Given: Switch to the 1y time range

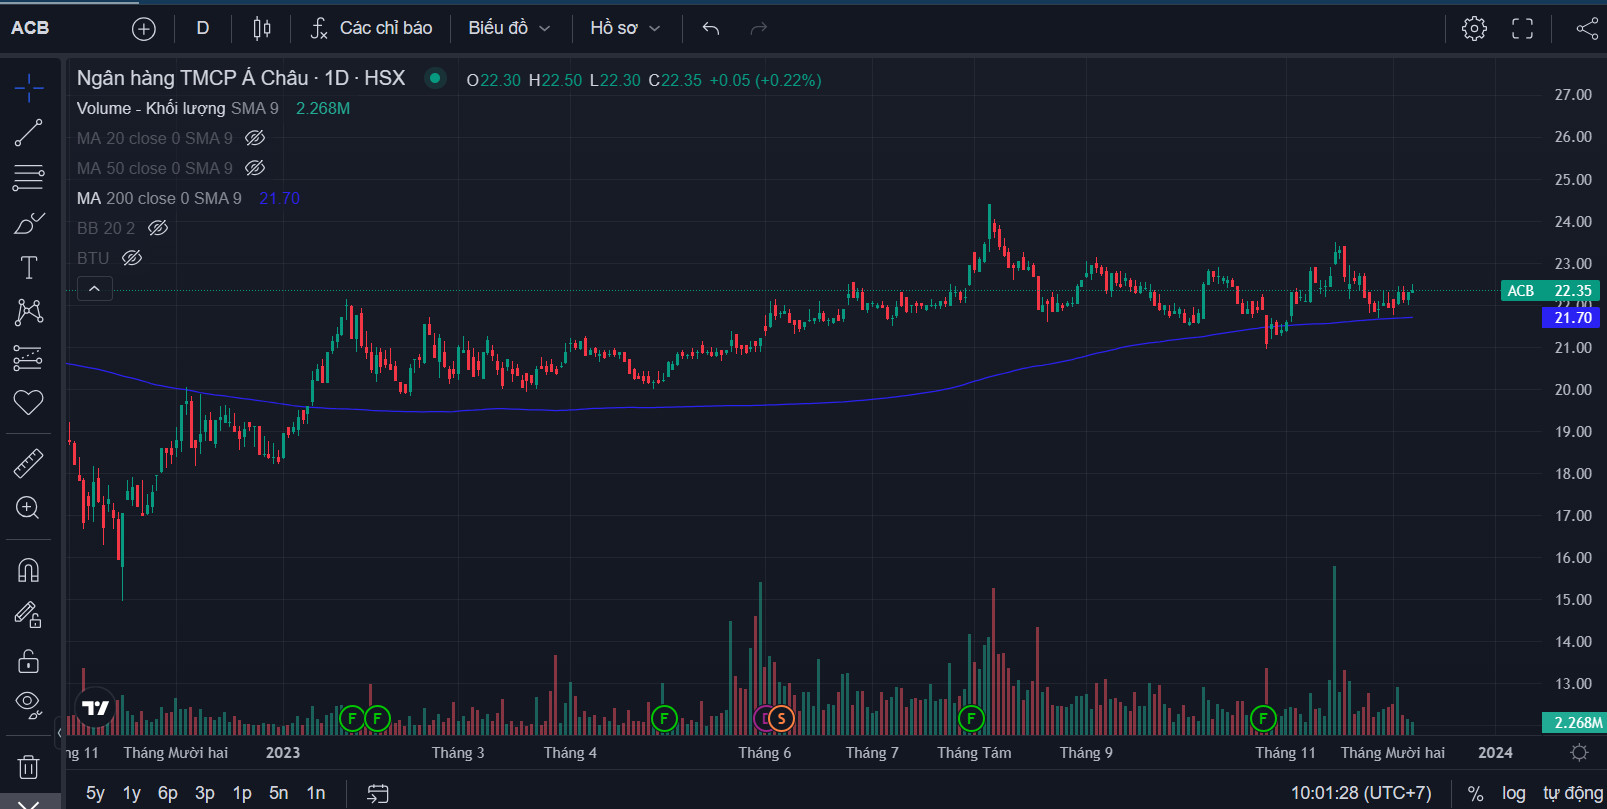Looking at the screenshot, I should [x=131, y=793].
